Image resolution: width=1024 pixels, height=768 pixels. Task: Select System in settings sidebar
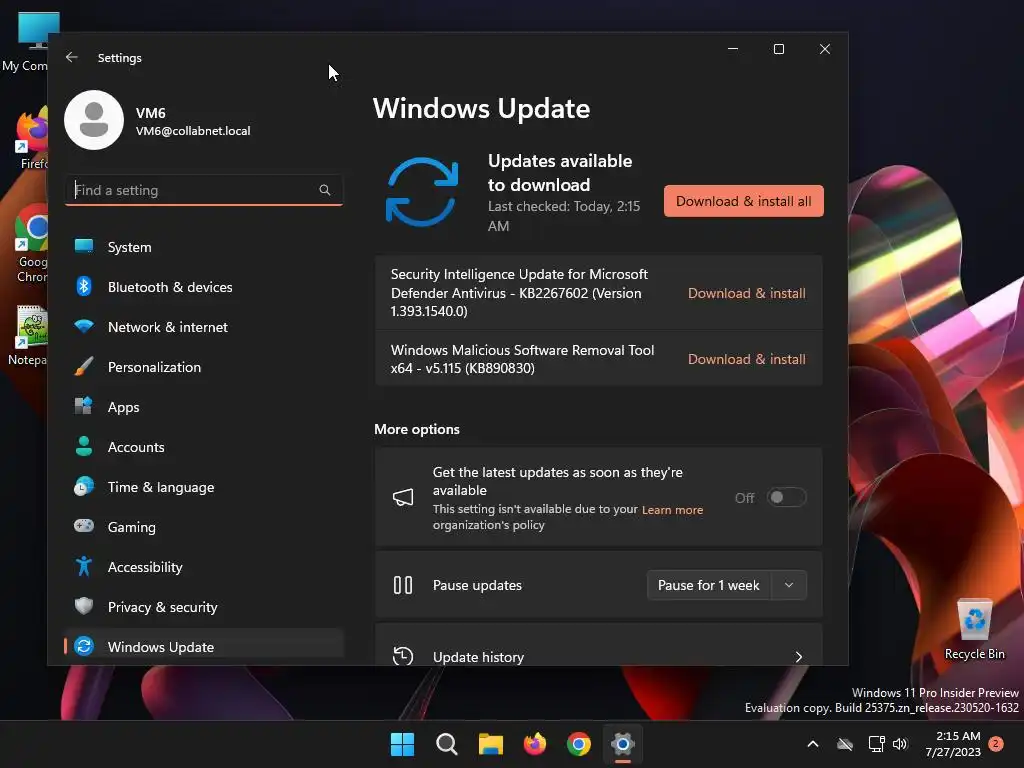204,247
